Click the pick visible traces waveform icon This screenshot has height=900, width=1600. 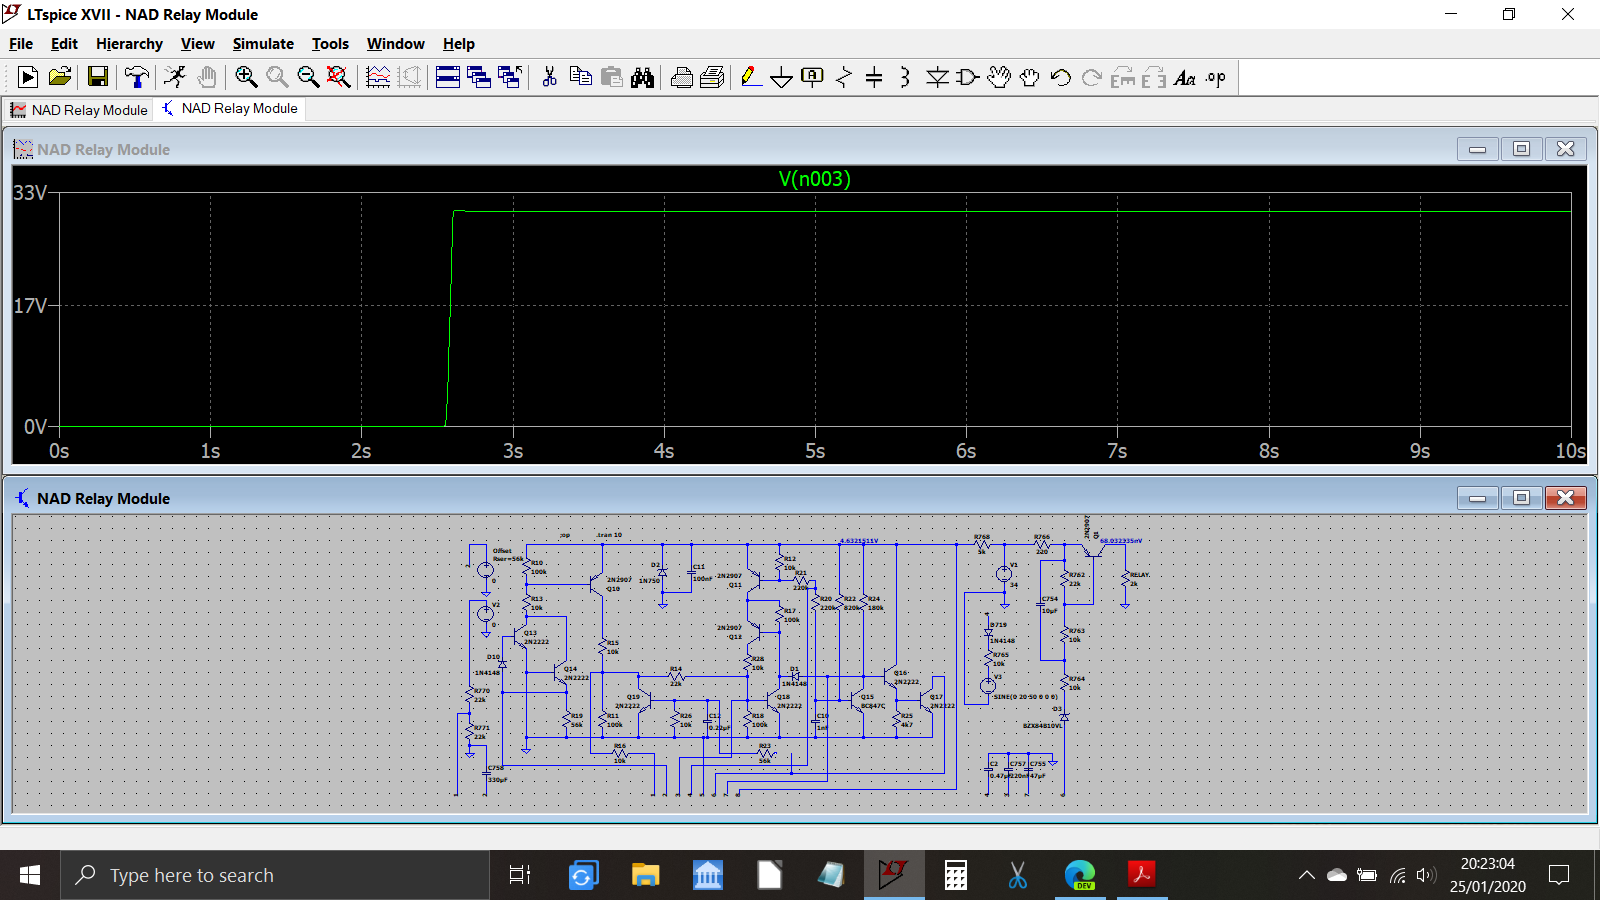378,77
